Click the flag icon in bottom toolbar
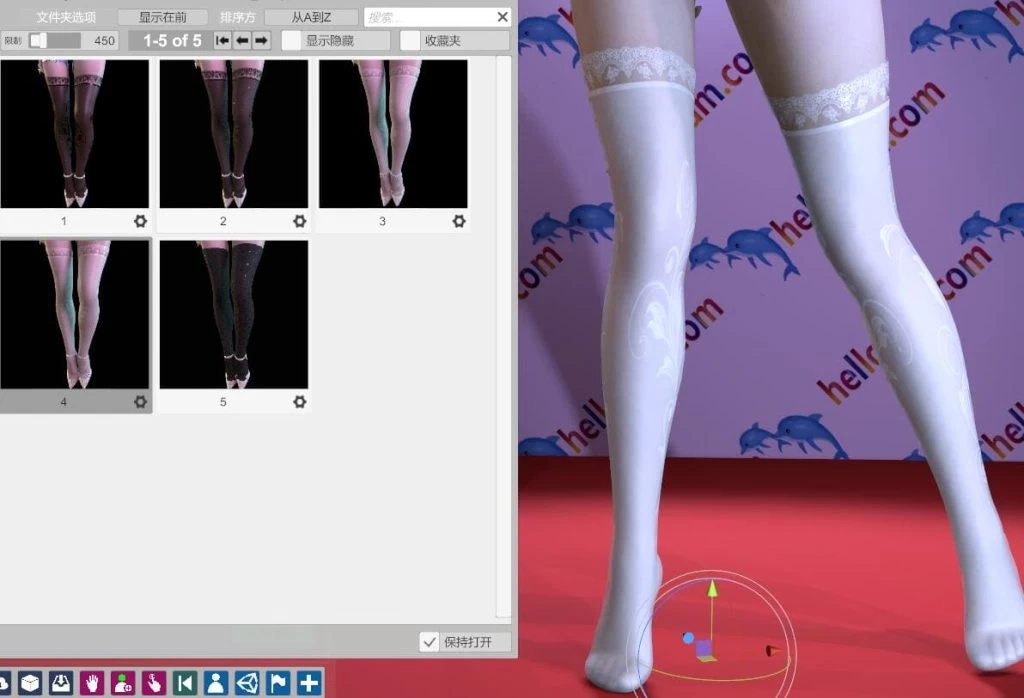Image resolution: width=1024 pixels, height=698 pixels. [x=277, y=683]
